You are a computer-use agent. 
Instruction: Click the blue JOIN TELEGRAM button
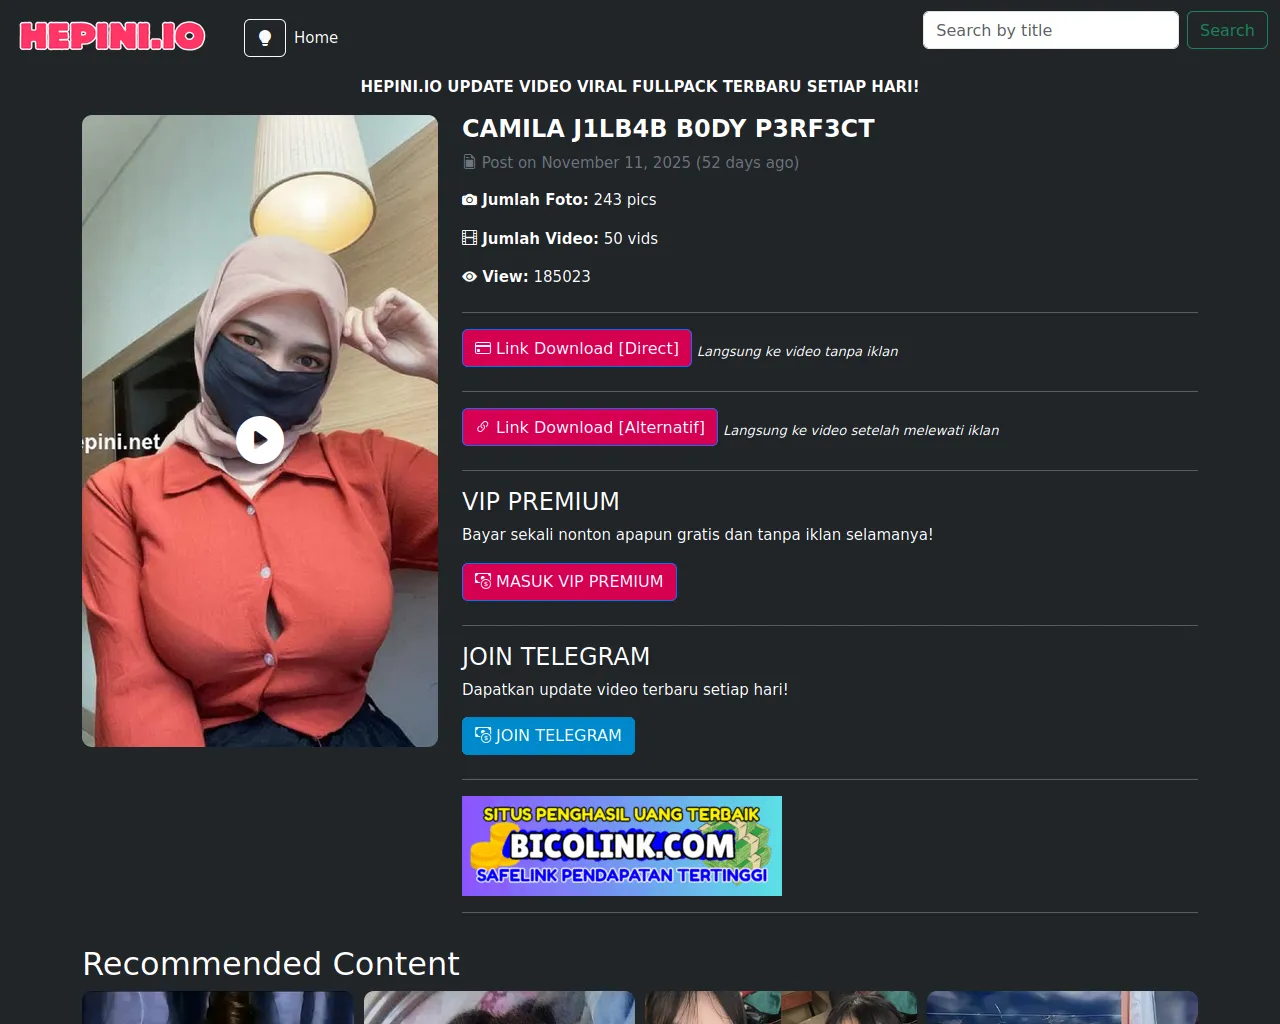[548, 736]
